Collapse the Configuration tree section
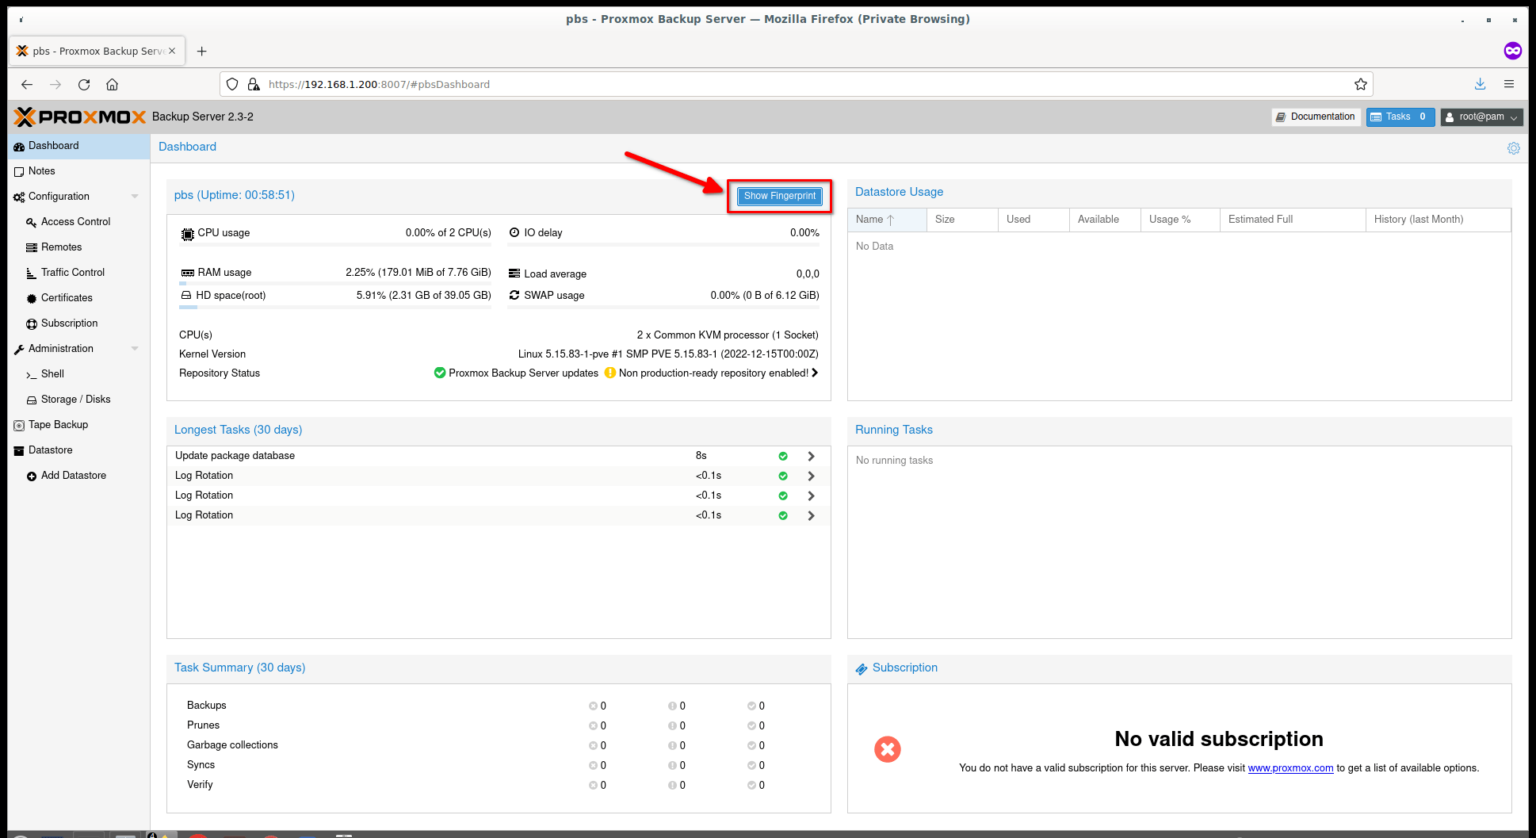1536x838 pixels. (x=135, y=197)
